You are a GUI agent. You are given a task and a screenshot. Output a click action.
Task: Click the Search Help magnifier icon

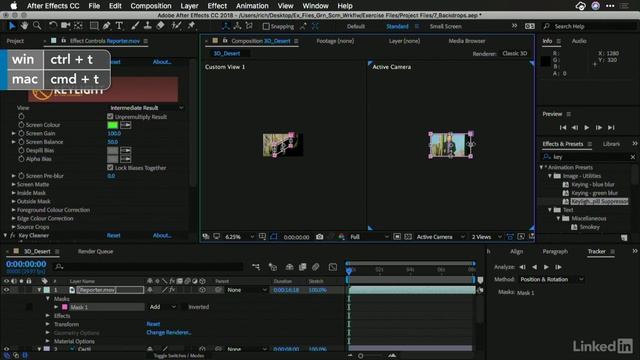coord(547,26)
